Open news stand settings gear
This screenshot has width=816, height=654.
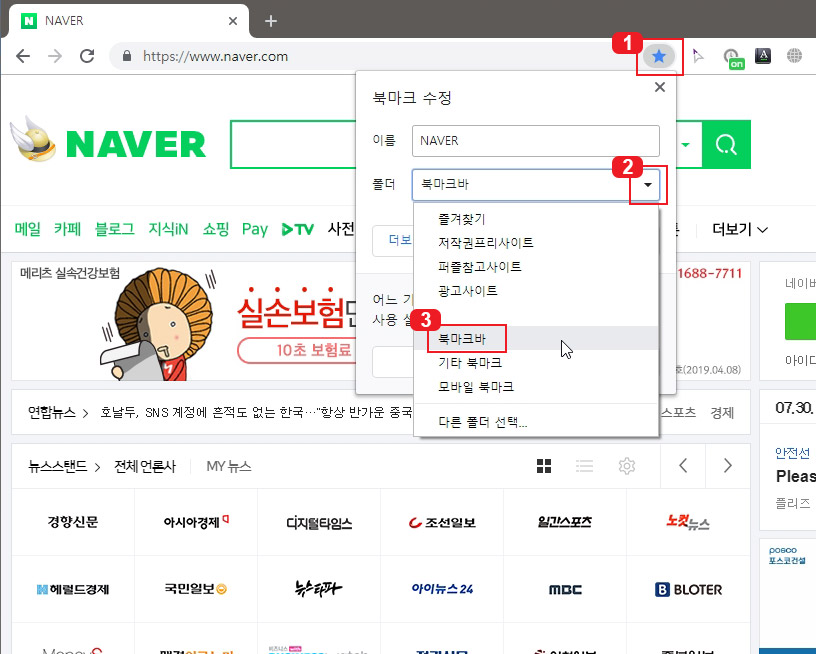627,466
